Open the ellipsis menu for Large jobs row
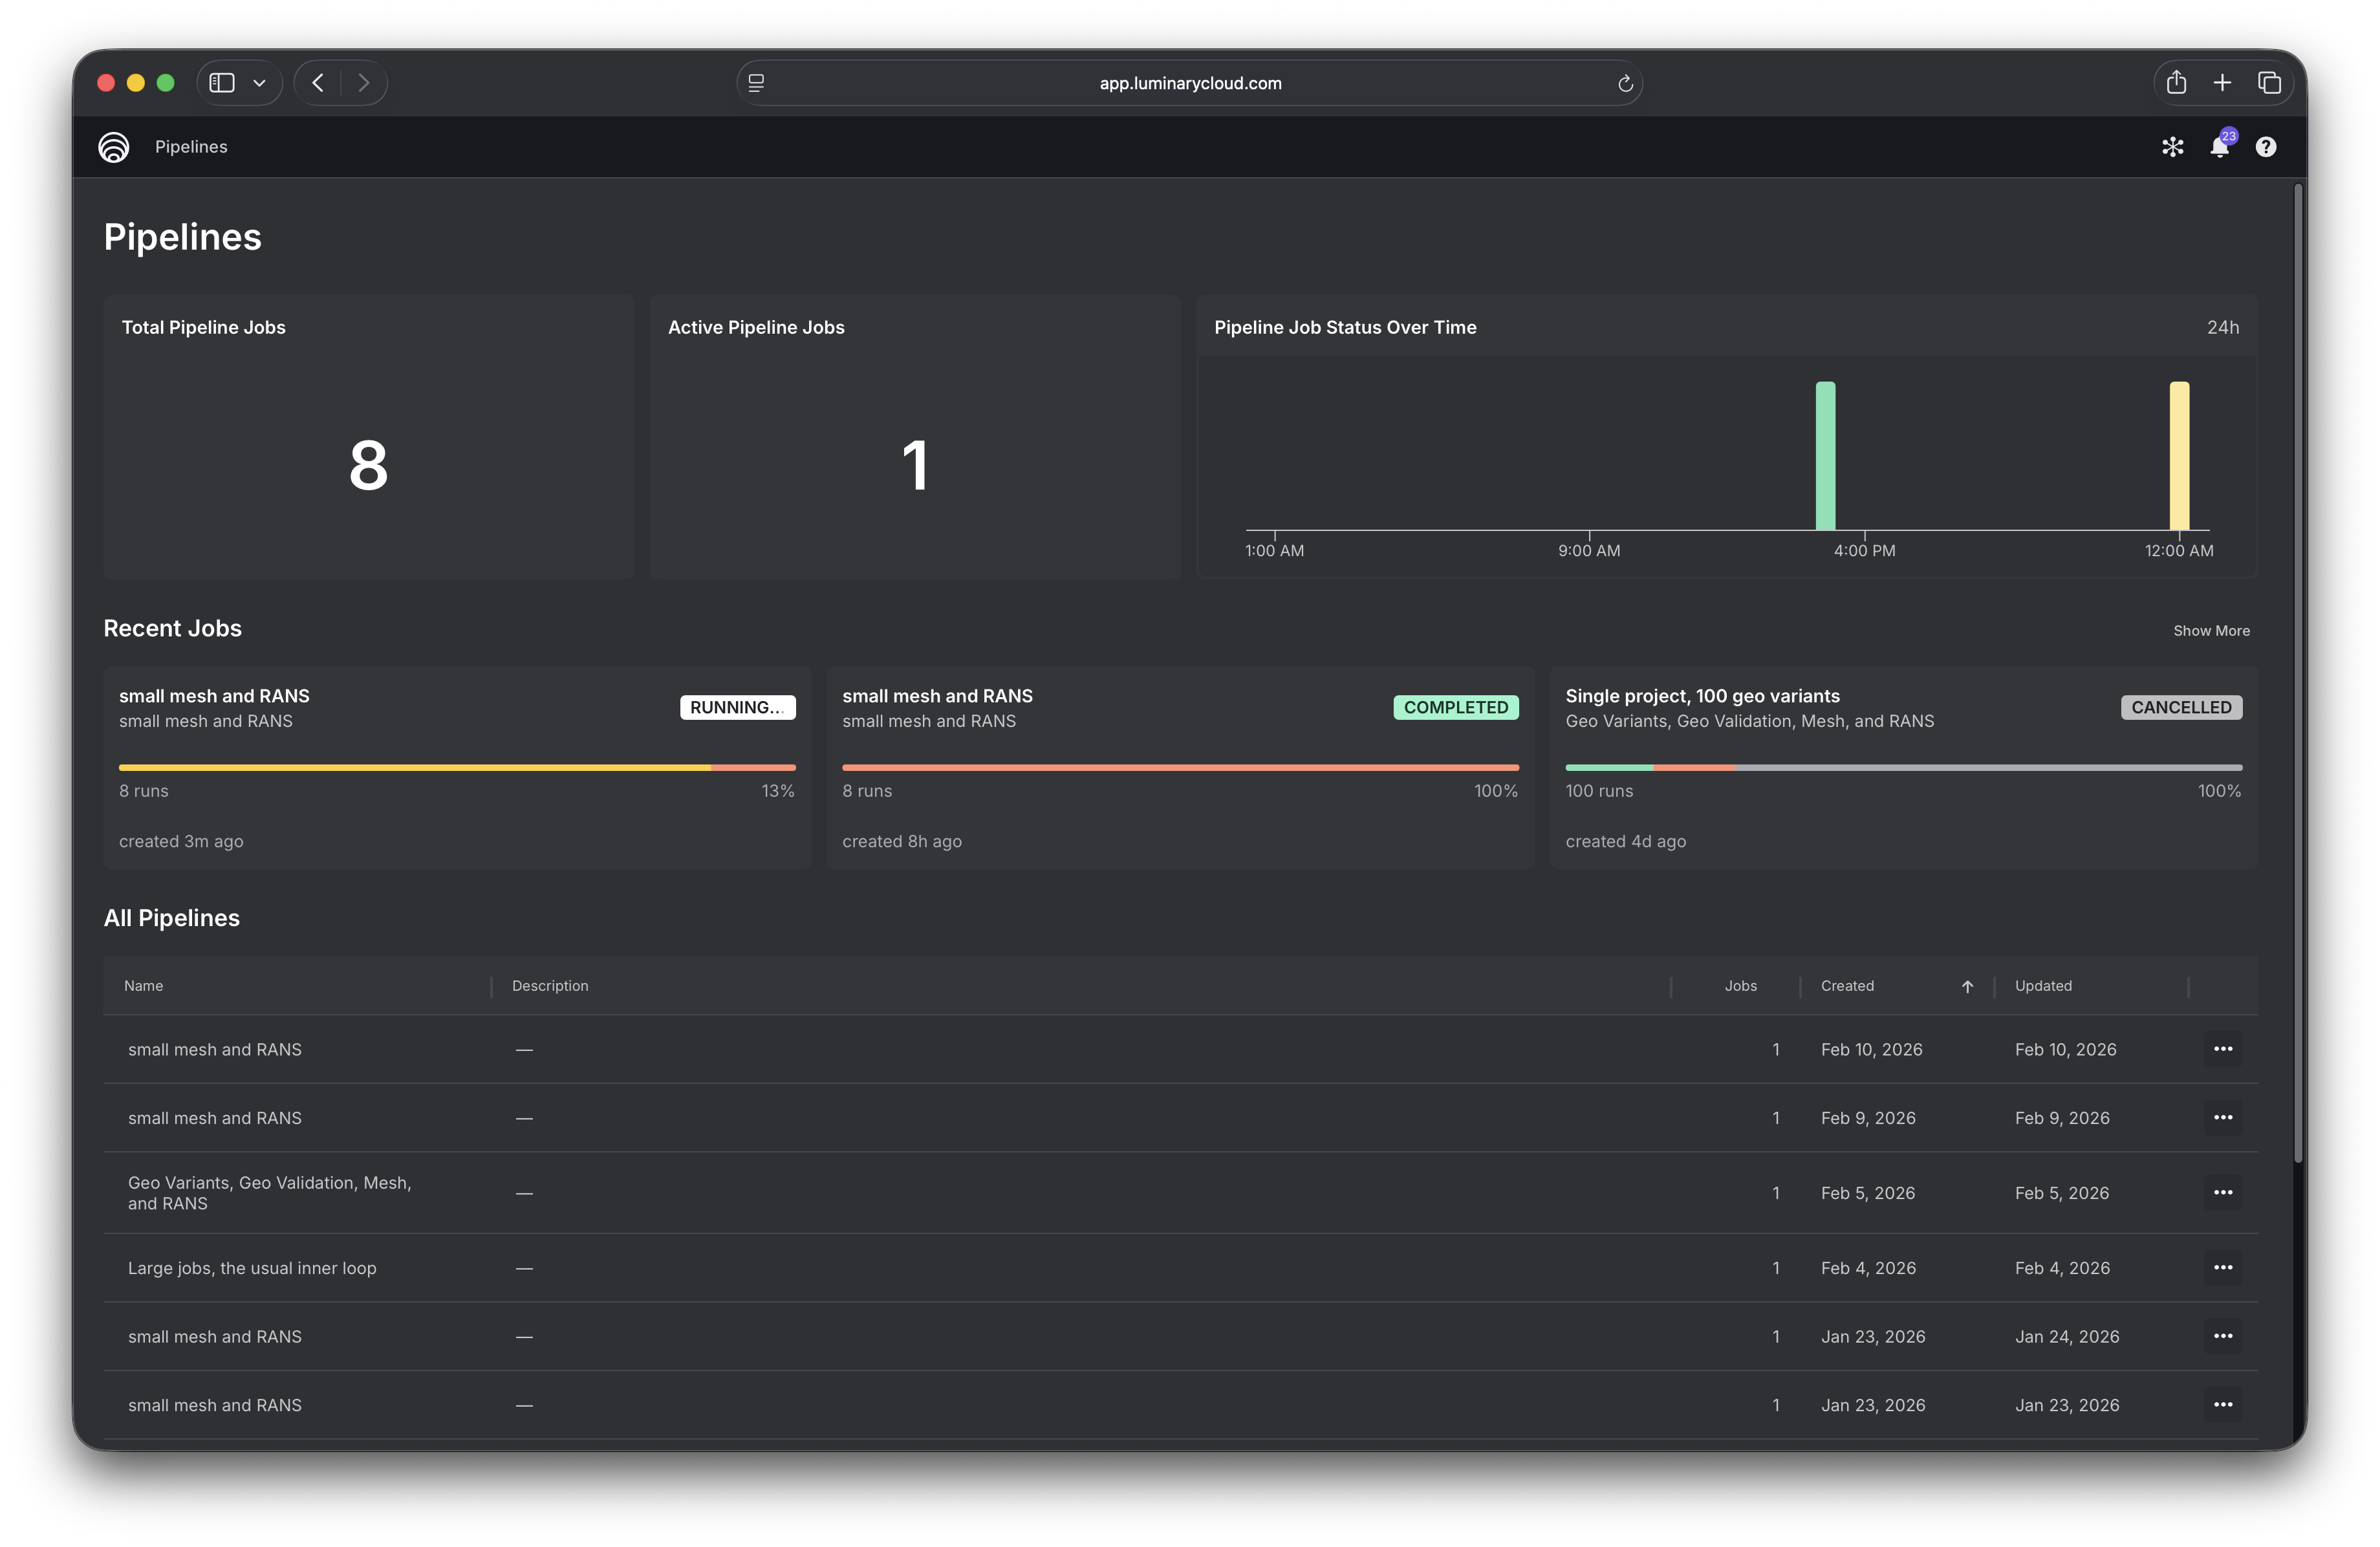 point(2223,1267)
